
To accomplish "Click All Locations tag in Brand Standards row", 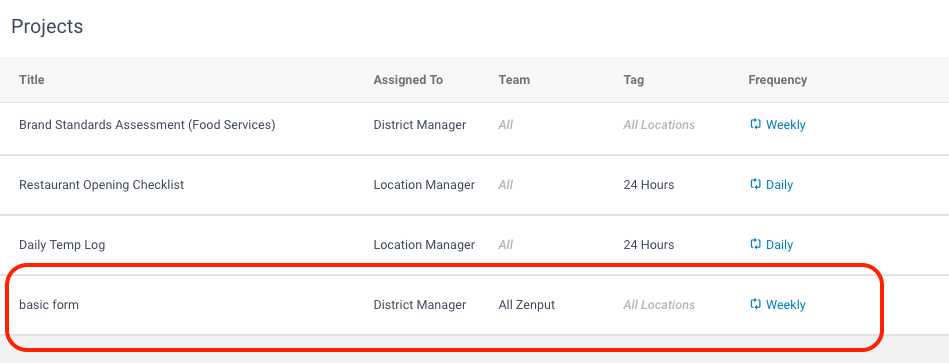I will pyautogui.click(x=659, y=125).
